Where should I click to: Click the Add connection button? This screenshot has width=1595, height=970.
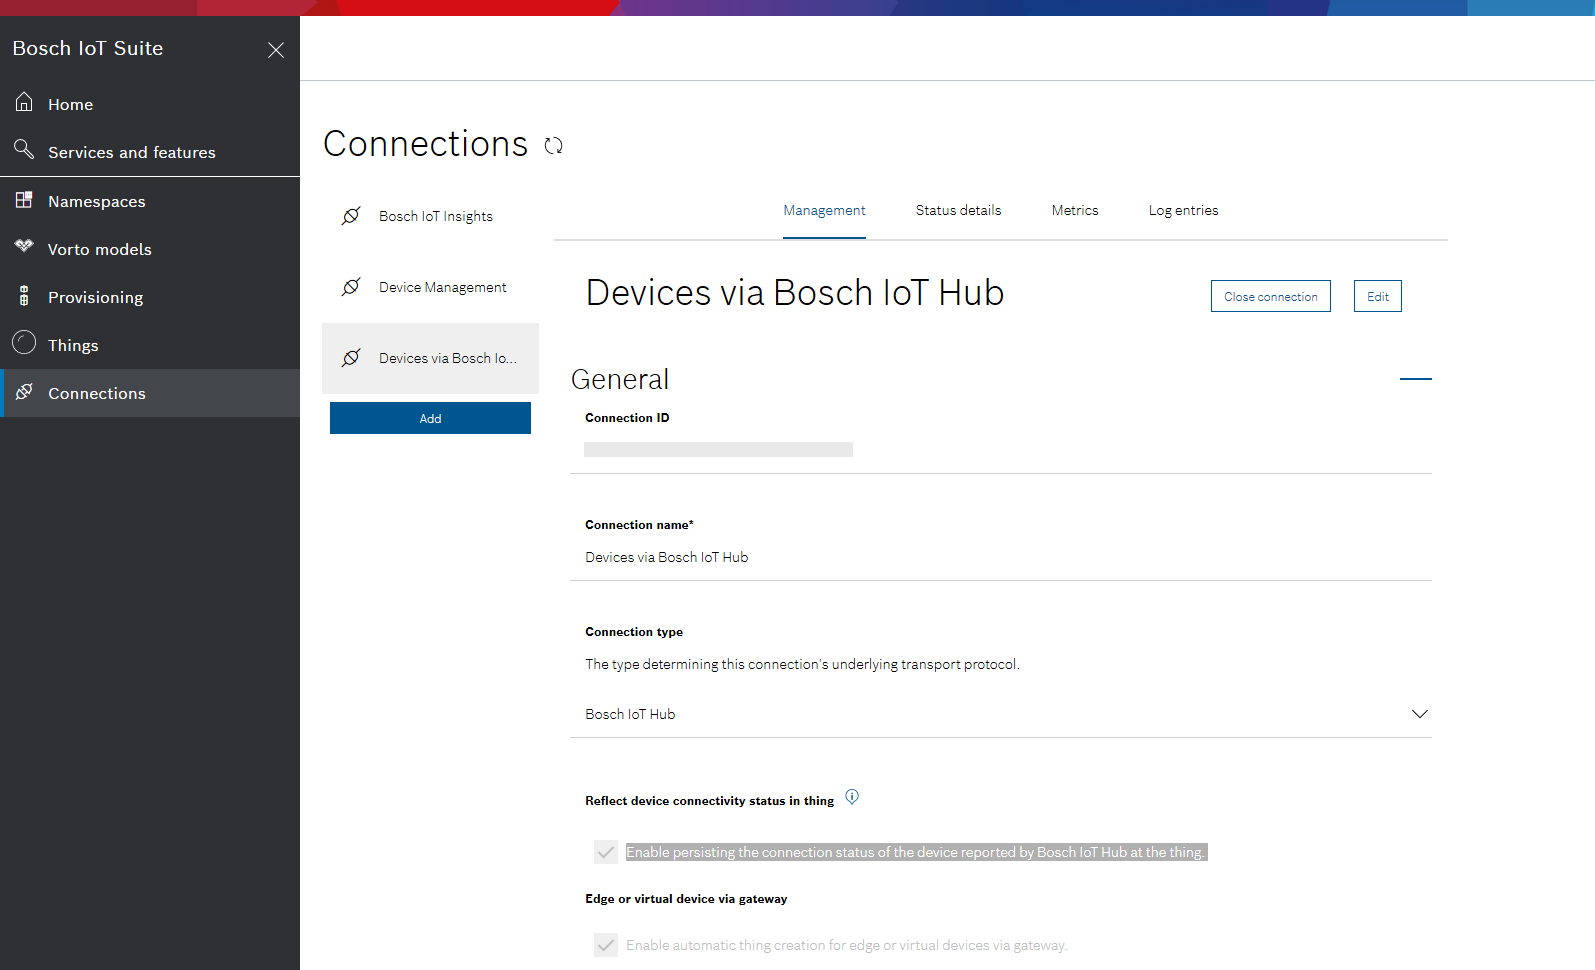click(430, 418)
